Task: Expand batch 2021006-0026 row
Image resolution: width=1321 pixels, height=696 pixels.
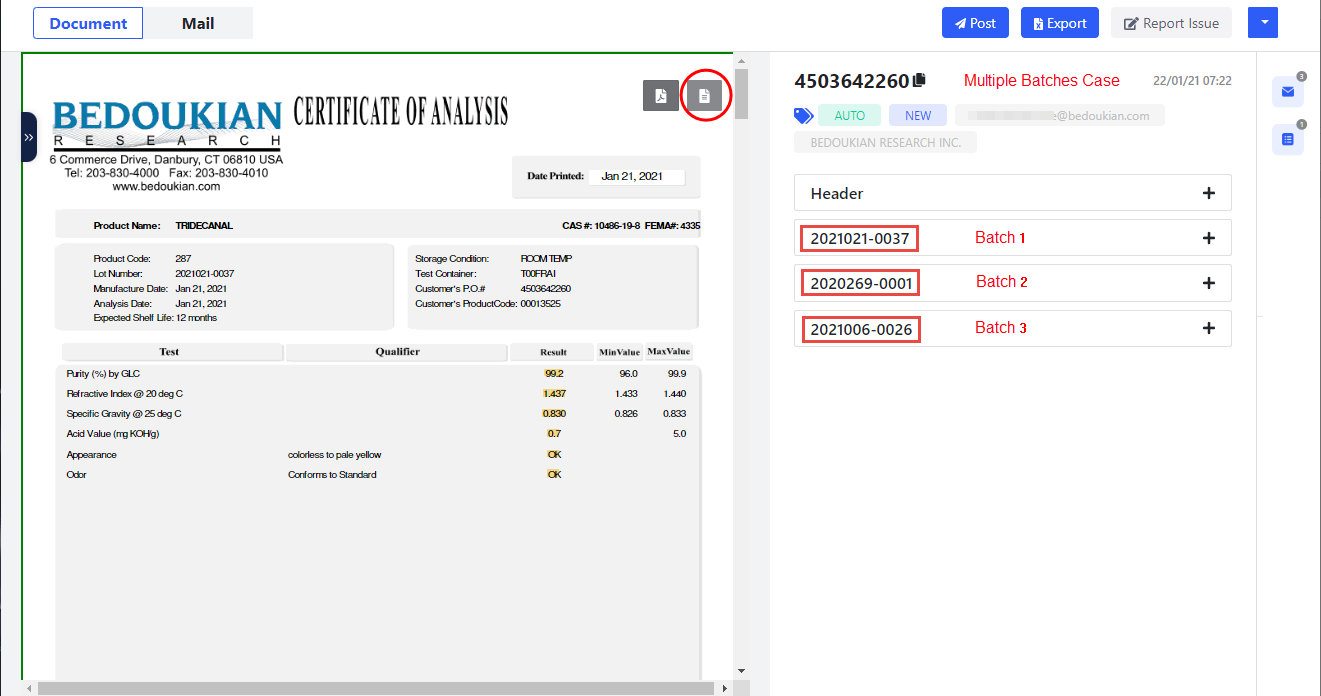Action: tap(1208, 328)
